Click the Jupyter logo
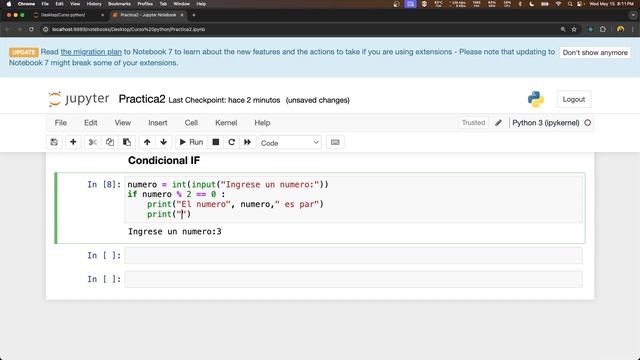Screen dimensions: 640x360 79,99
